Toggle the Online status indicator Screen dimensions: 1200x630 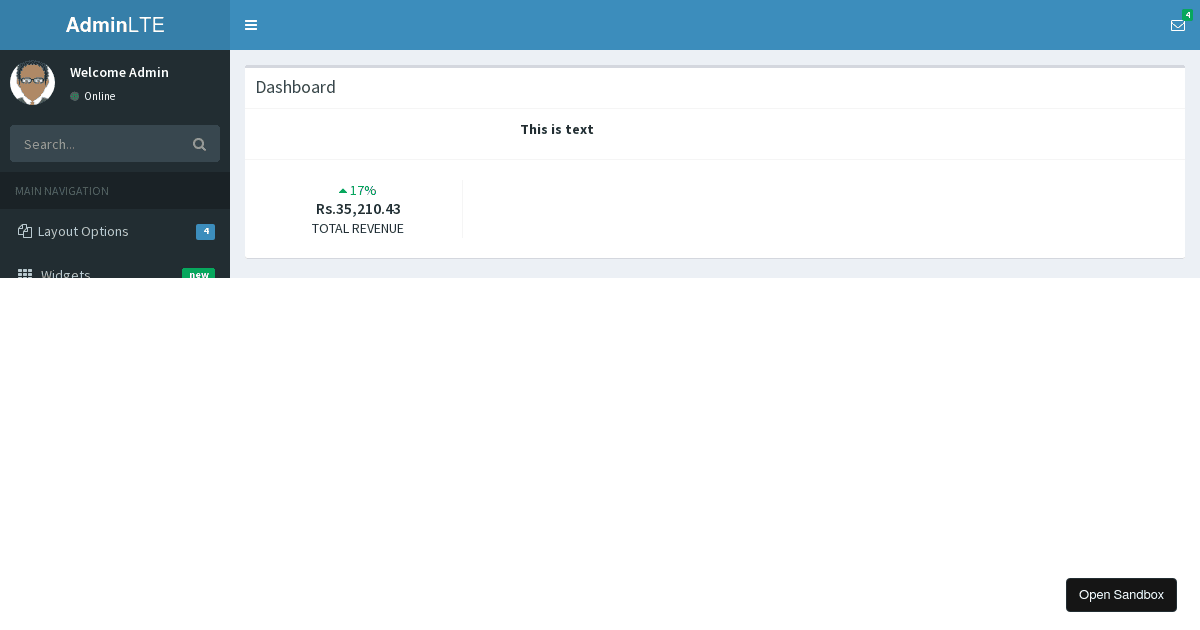click(x=74, y=96)
